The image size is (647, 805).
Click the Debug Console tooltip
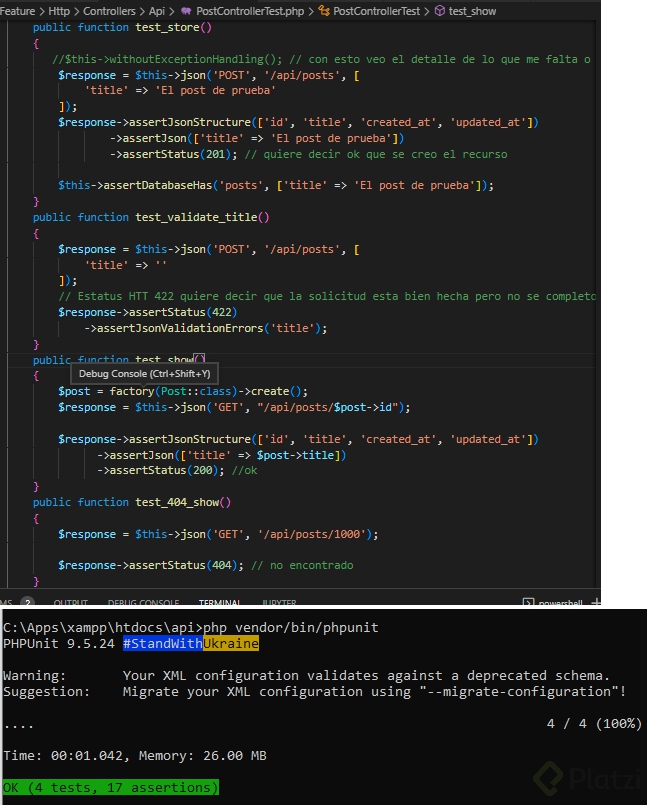pyautogui.click(x=144, y=374)
